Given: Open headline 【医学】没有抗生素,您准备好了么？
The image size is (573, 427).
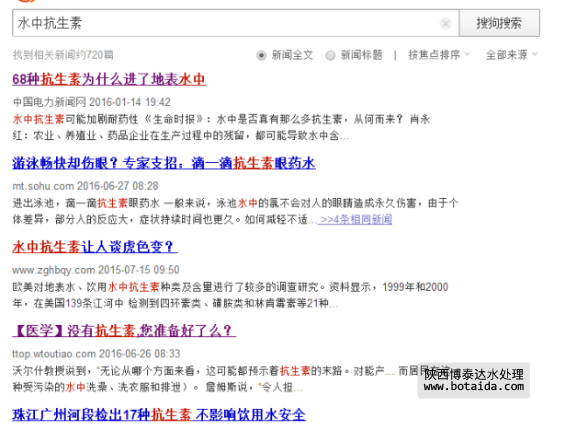Looking at the screenshot, I should click(124, 330).
